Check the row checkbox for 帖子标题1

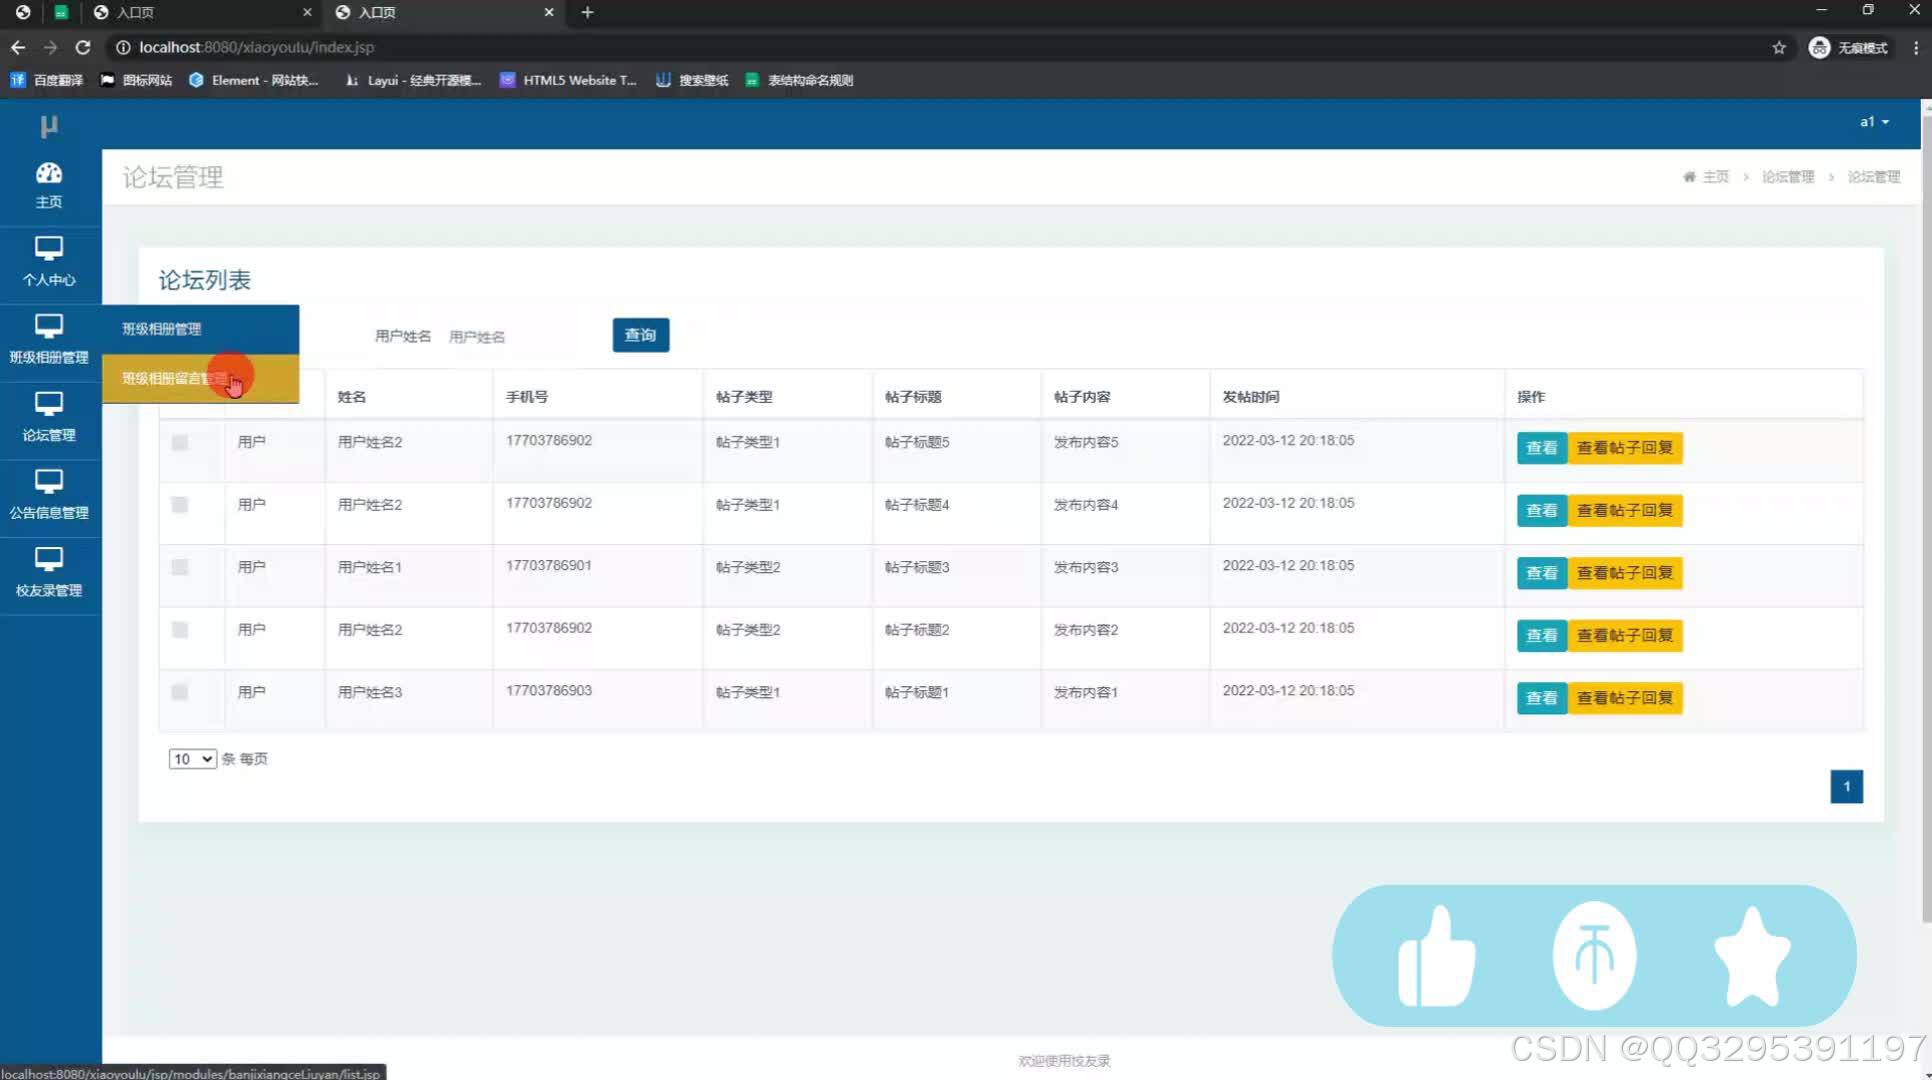[180, 692]
